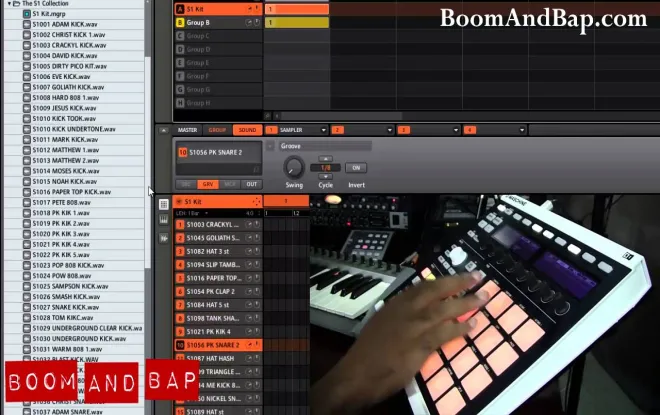Viewport: 660px width, 415px height.
Task: Select the S1 Kit group A
Action: pos(218,9)
